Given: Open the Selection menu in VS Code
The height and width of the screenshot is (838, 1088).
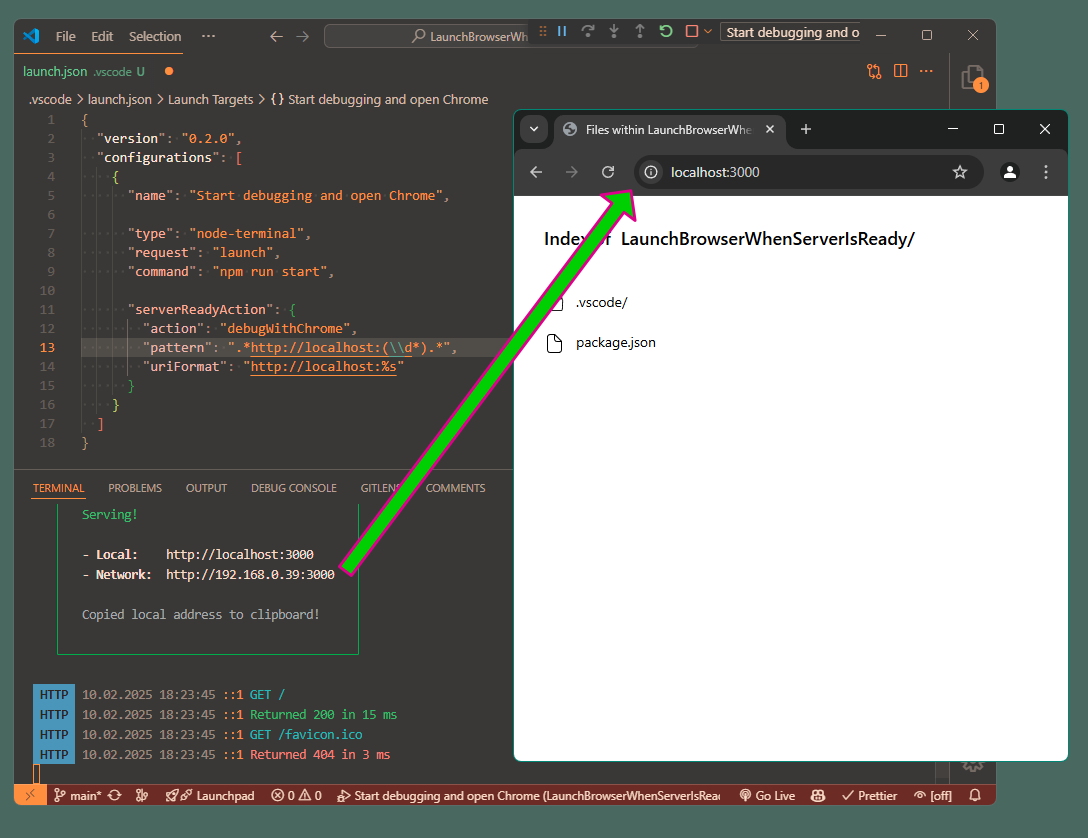Looking at the screenshot, I should click(x=155, y=36).
